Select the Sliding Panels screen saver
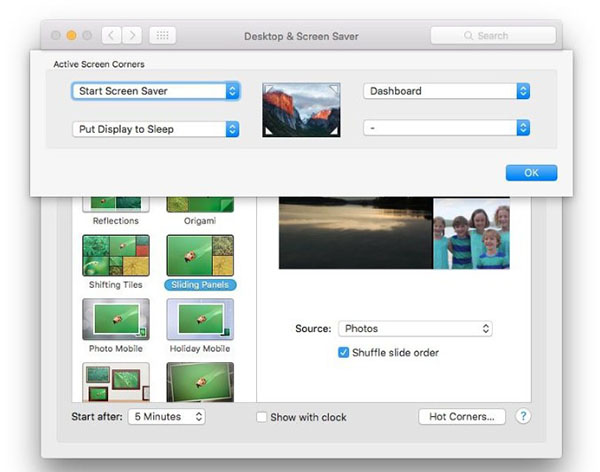The width and height of the screenshot is (600, 472). tap(199, 256)
